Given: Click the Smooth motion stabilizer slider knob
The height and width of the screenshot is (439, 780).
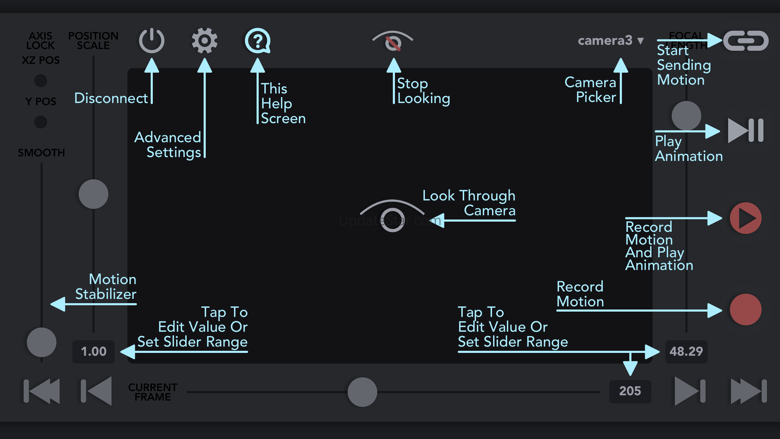Looking at the screenshot, I should (x=41, y=342).
